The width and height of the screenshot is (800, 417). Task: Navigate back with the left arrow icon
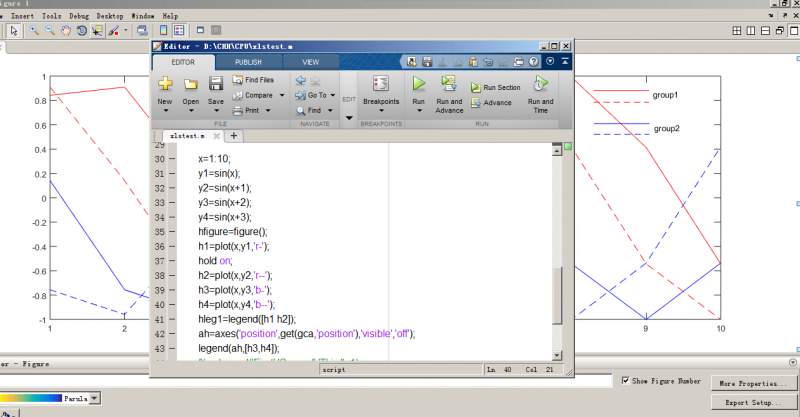301,80
